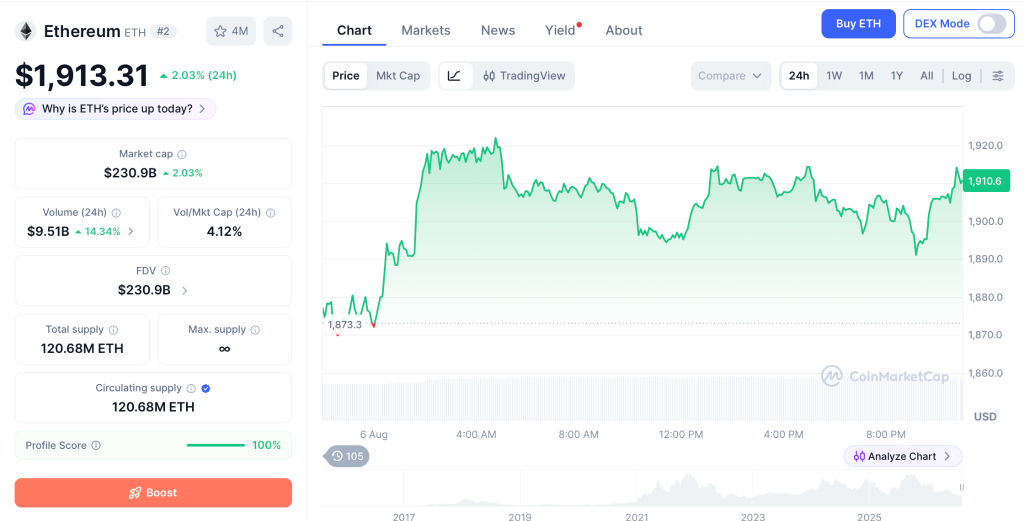Open the Yield tab
The image size is (1024, 521).
560,30
